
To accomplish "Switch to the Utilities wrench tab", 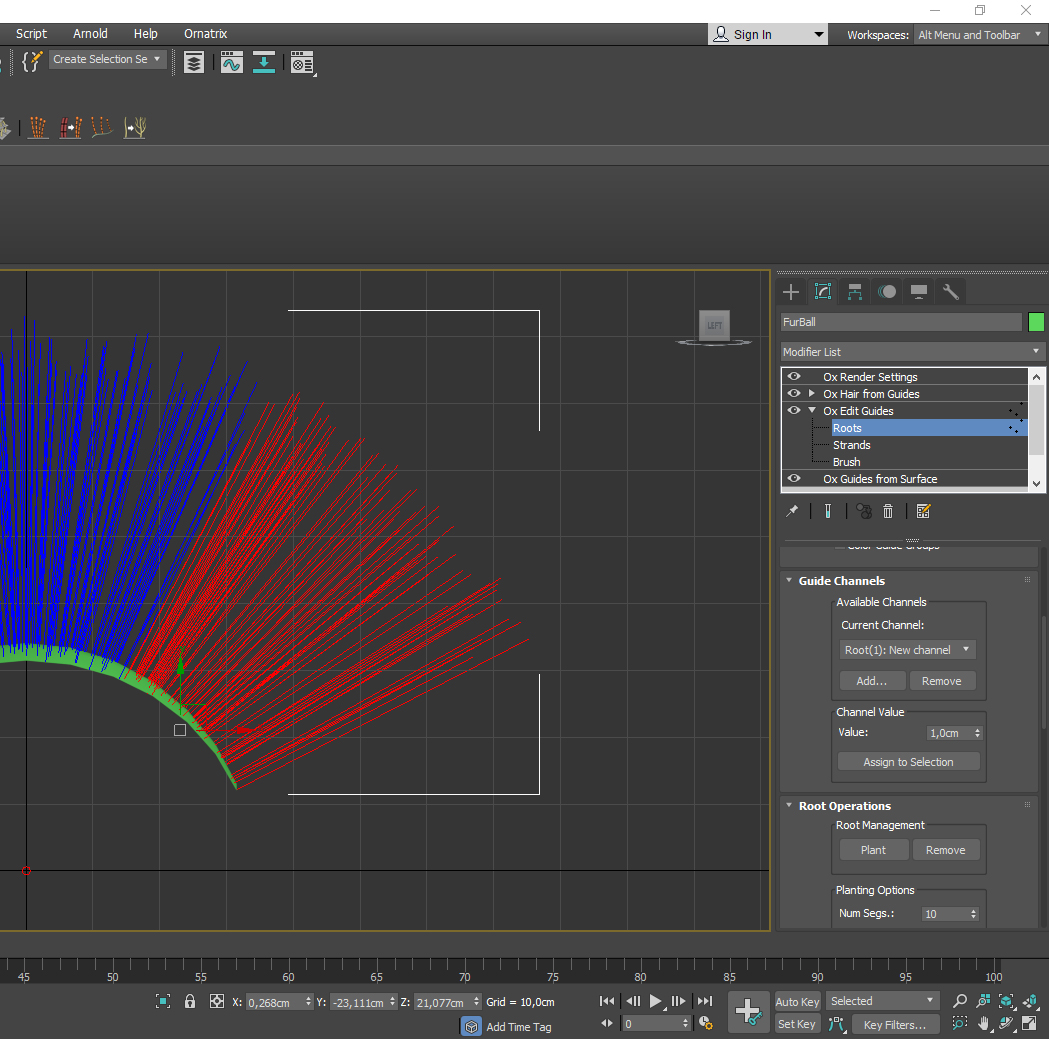I will coord(951,292).
